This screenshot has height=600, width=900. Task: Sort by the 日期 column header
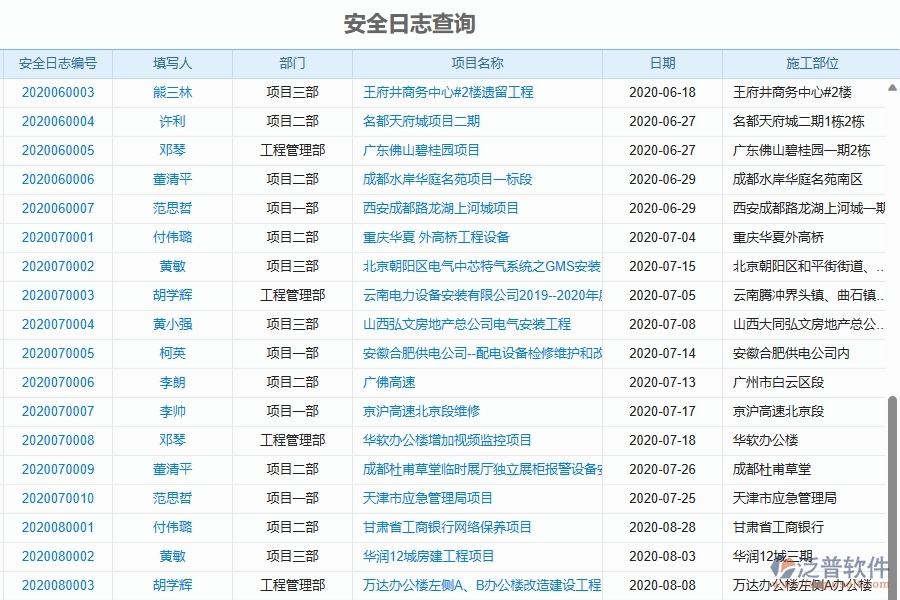click(x=664, y=63)
